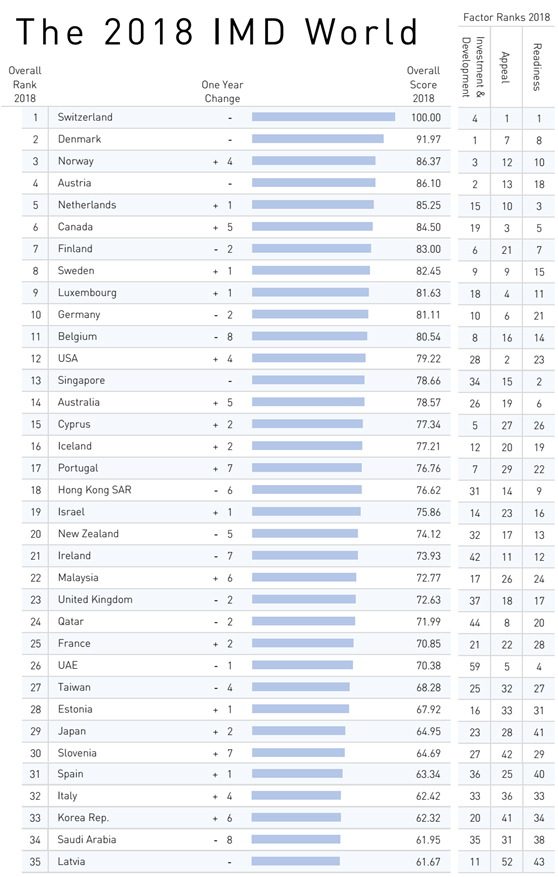Click Norway's score bar

(x=314, y=161)
